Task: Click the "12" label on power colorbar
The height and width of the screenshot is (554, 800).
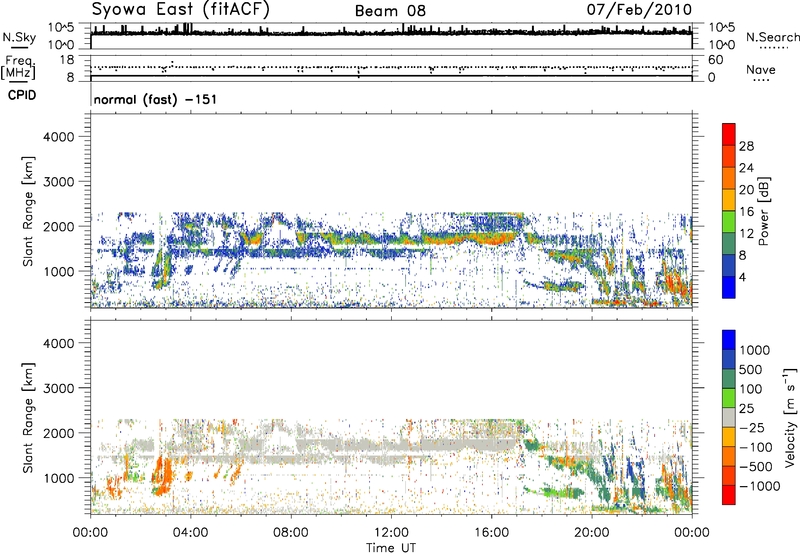Action: (746, 234)
